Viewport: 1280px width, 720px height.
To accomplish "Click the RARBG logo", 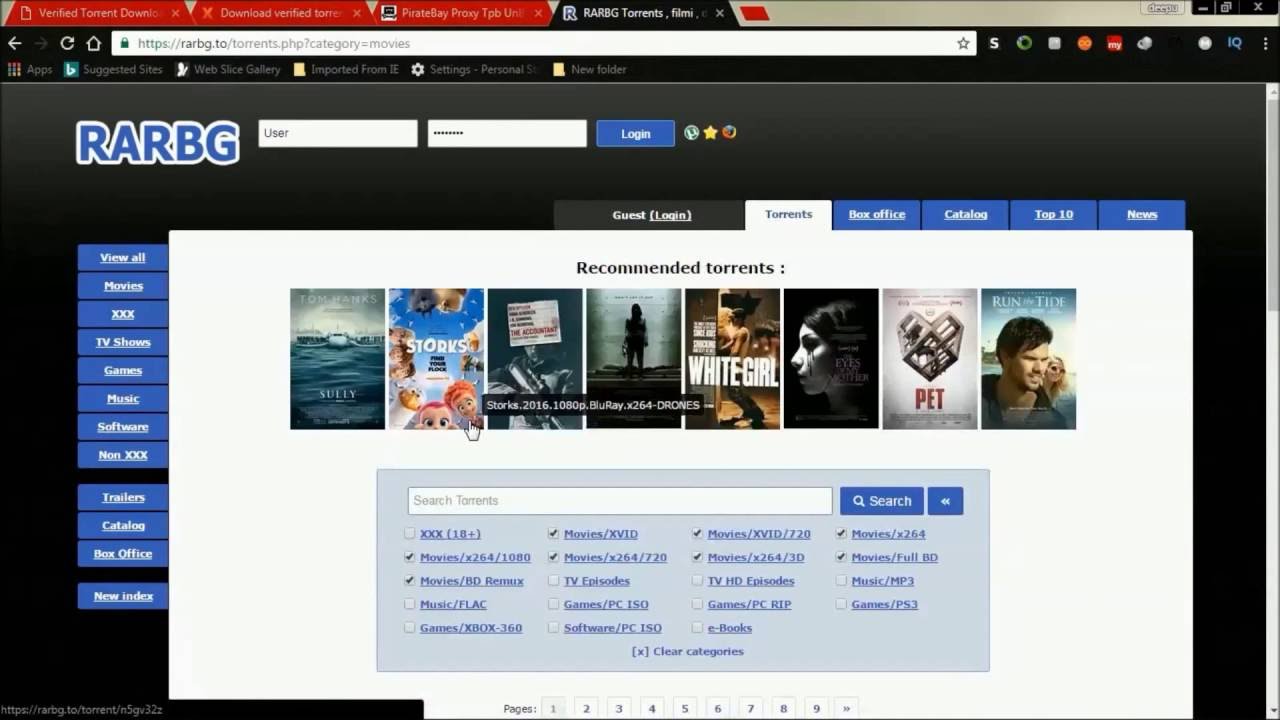I will point(158,142).
